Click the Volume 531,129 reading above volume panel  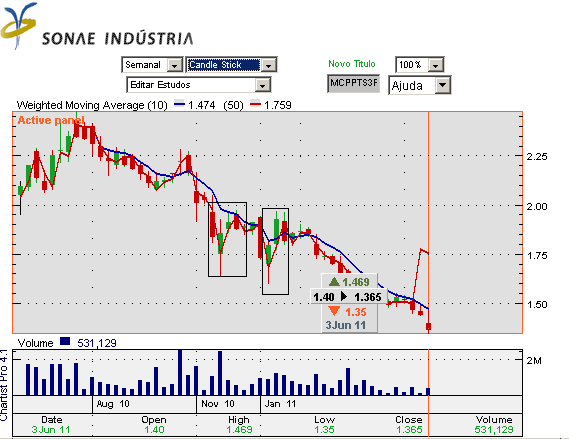coord(97,343)
